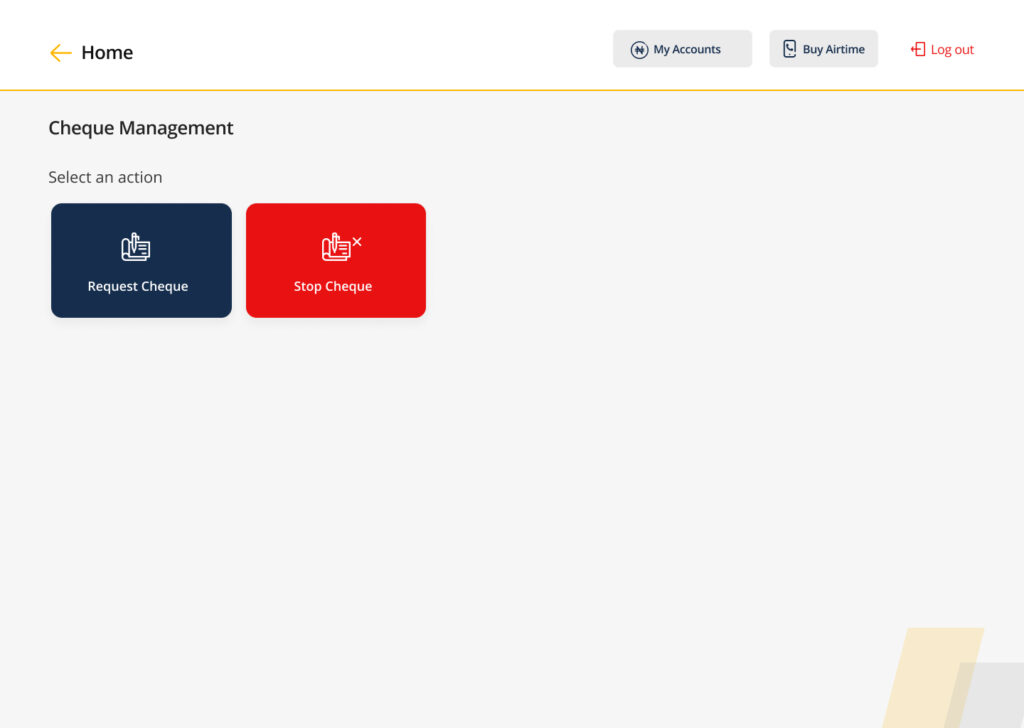Image resolution: width=1024 pixels, height=728 pixels.
Task: Click the phone icon in Buy Airtime
Action: pyautogui.click(x=790, y=49)
